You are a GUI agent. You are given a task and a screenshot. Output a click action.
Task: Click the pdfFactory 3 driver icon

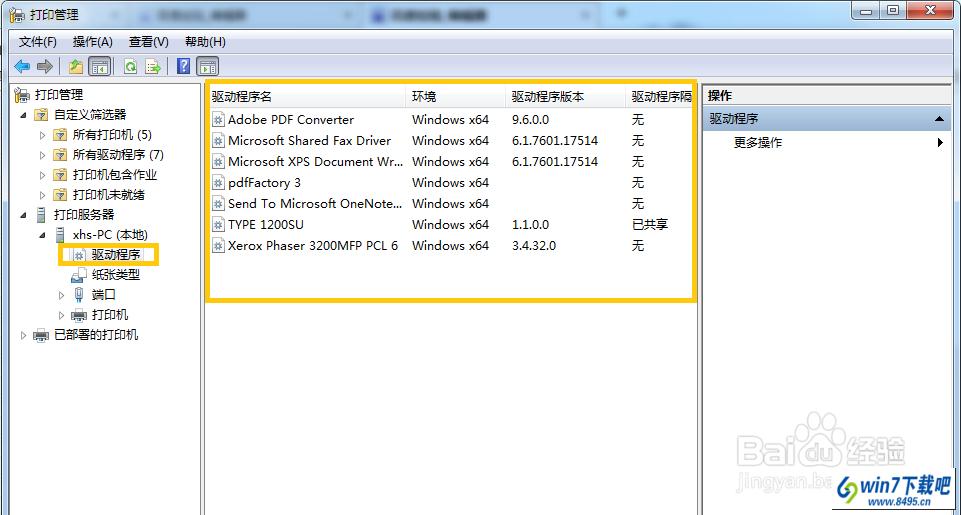[x=218, y=183]
